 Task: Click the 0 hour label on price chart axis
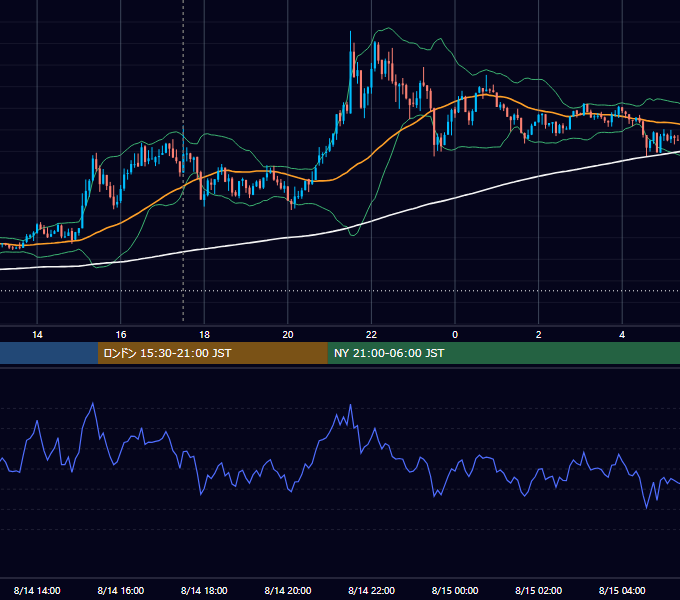455,335
